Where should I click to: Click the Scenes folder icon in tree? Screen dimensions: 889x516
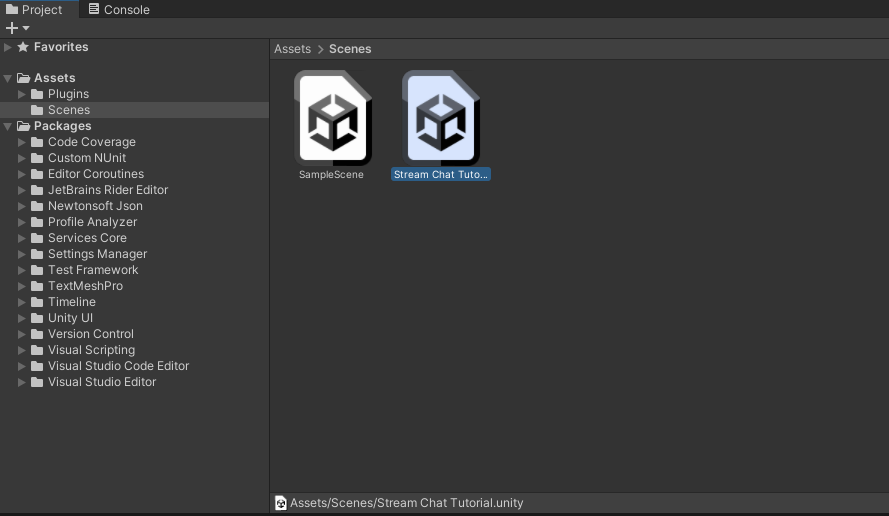click(37, 110)
